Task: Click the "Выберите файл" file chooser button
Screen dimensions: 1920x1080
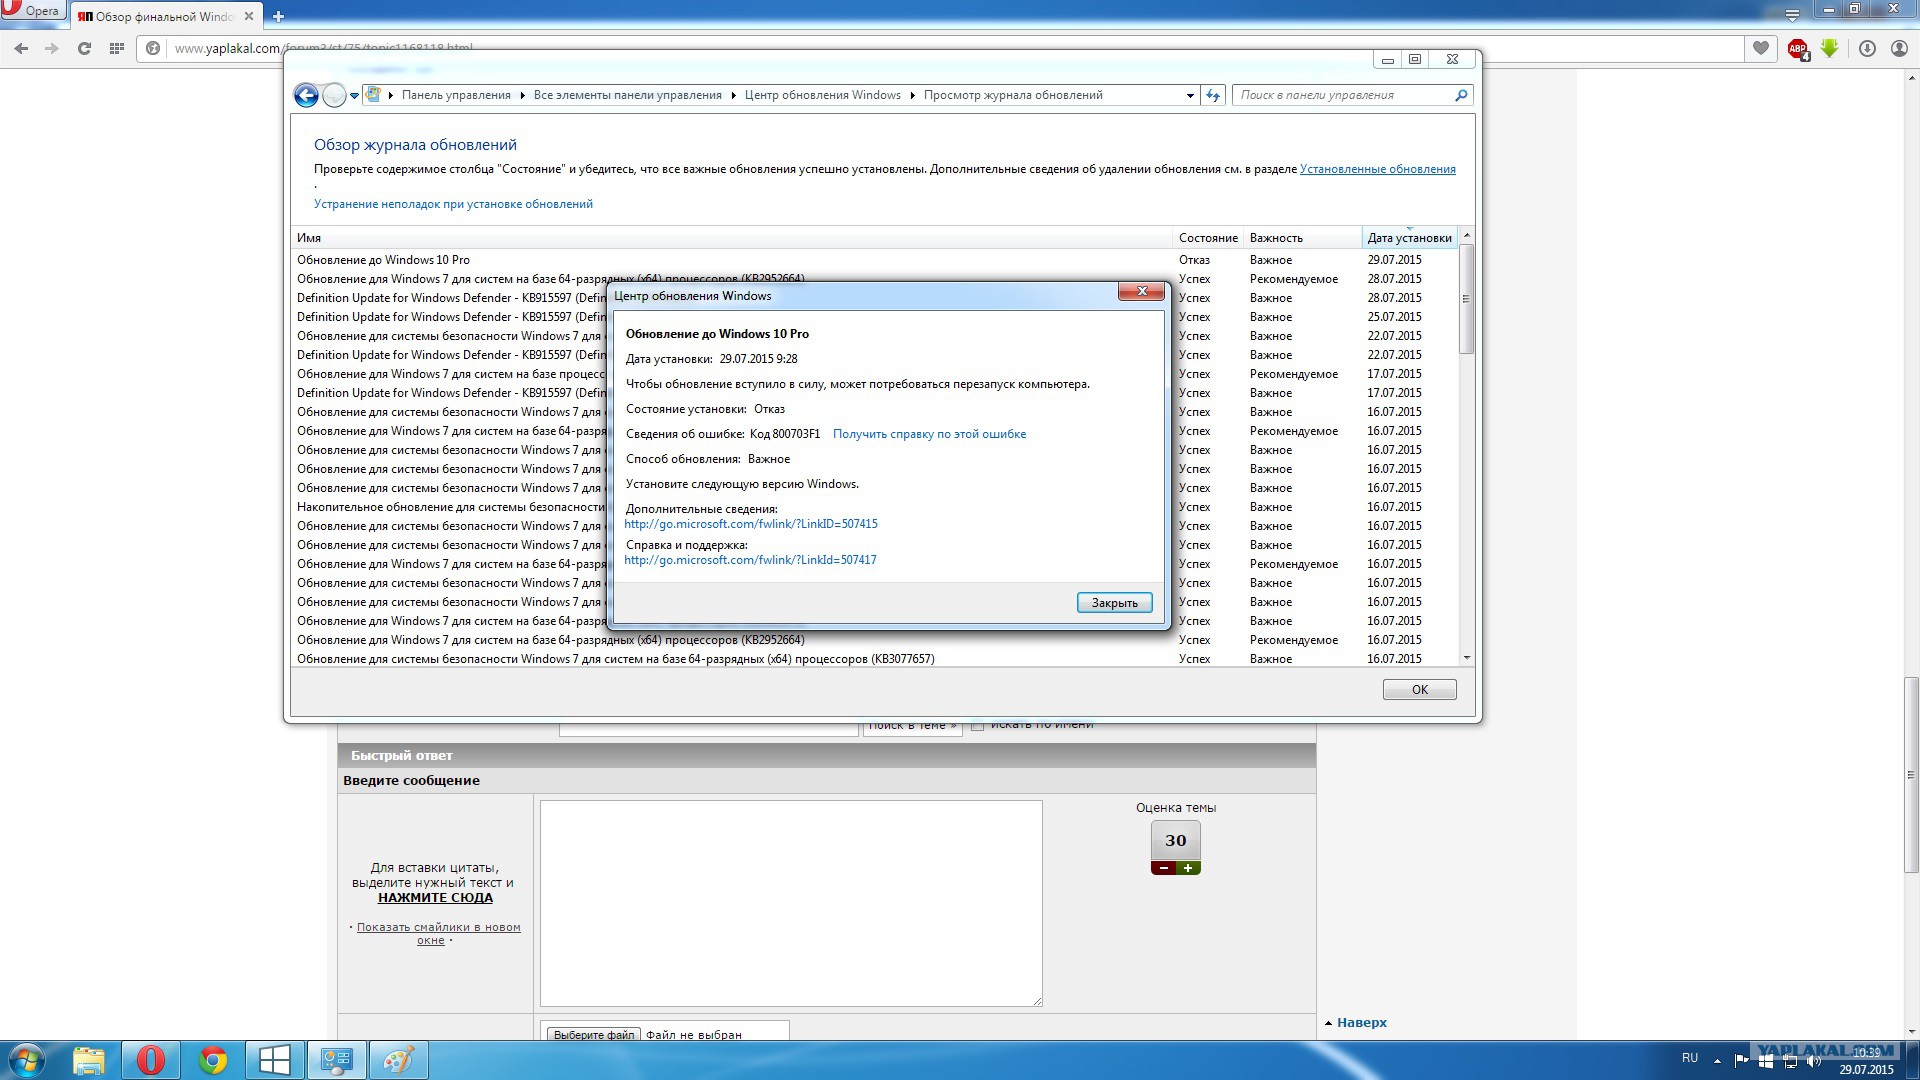Action: 594,1034
